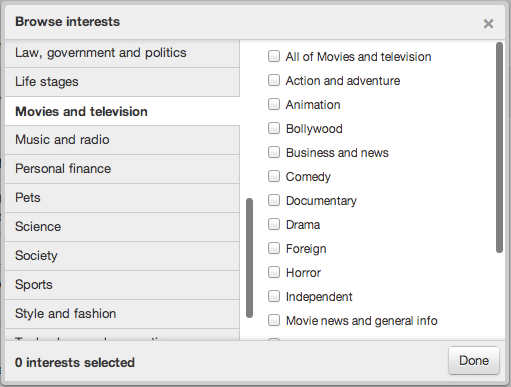Check the Business and news box
This screenshot has height=387, width=511.
click(x=274, y=152)
